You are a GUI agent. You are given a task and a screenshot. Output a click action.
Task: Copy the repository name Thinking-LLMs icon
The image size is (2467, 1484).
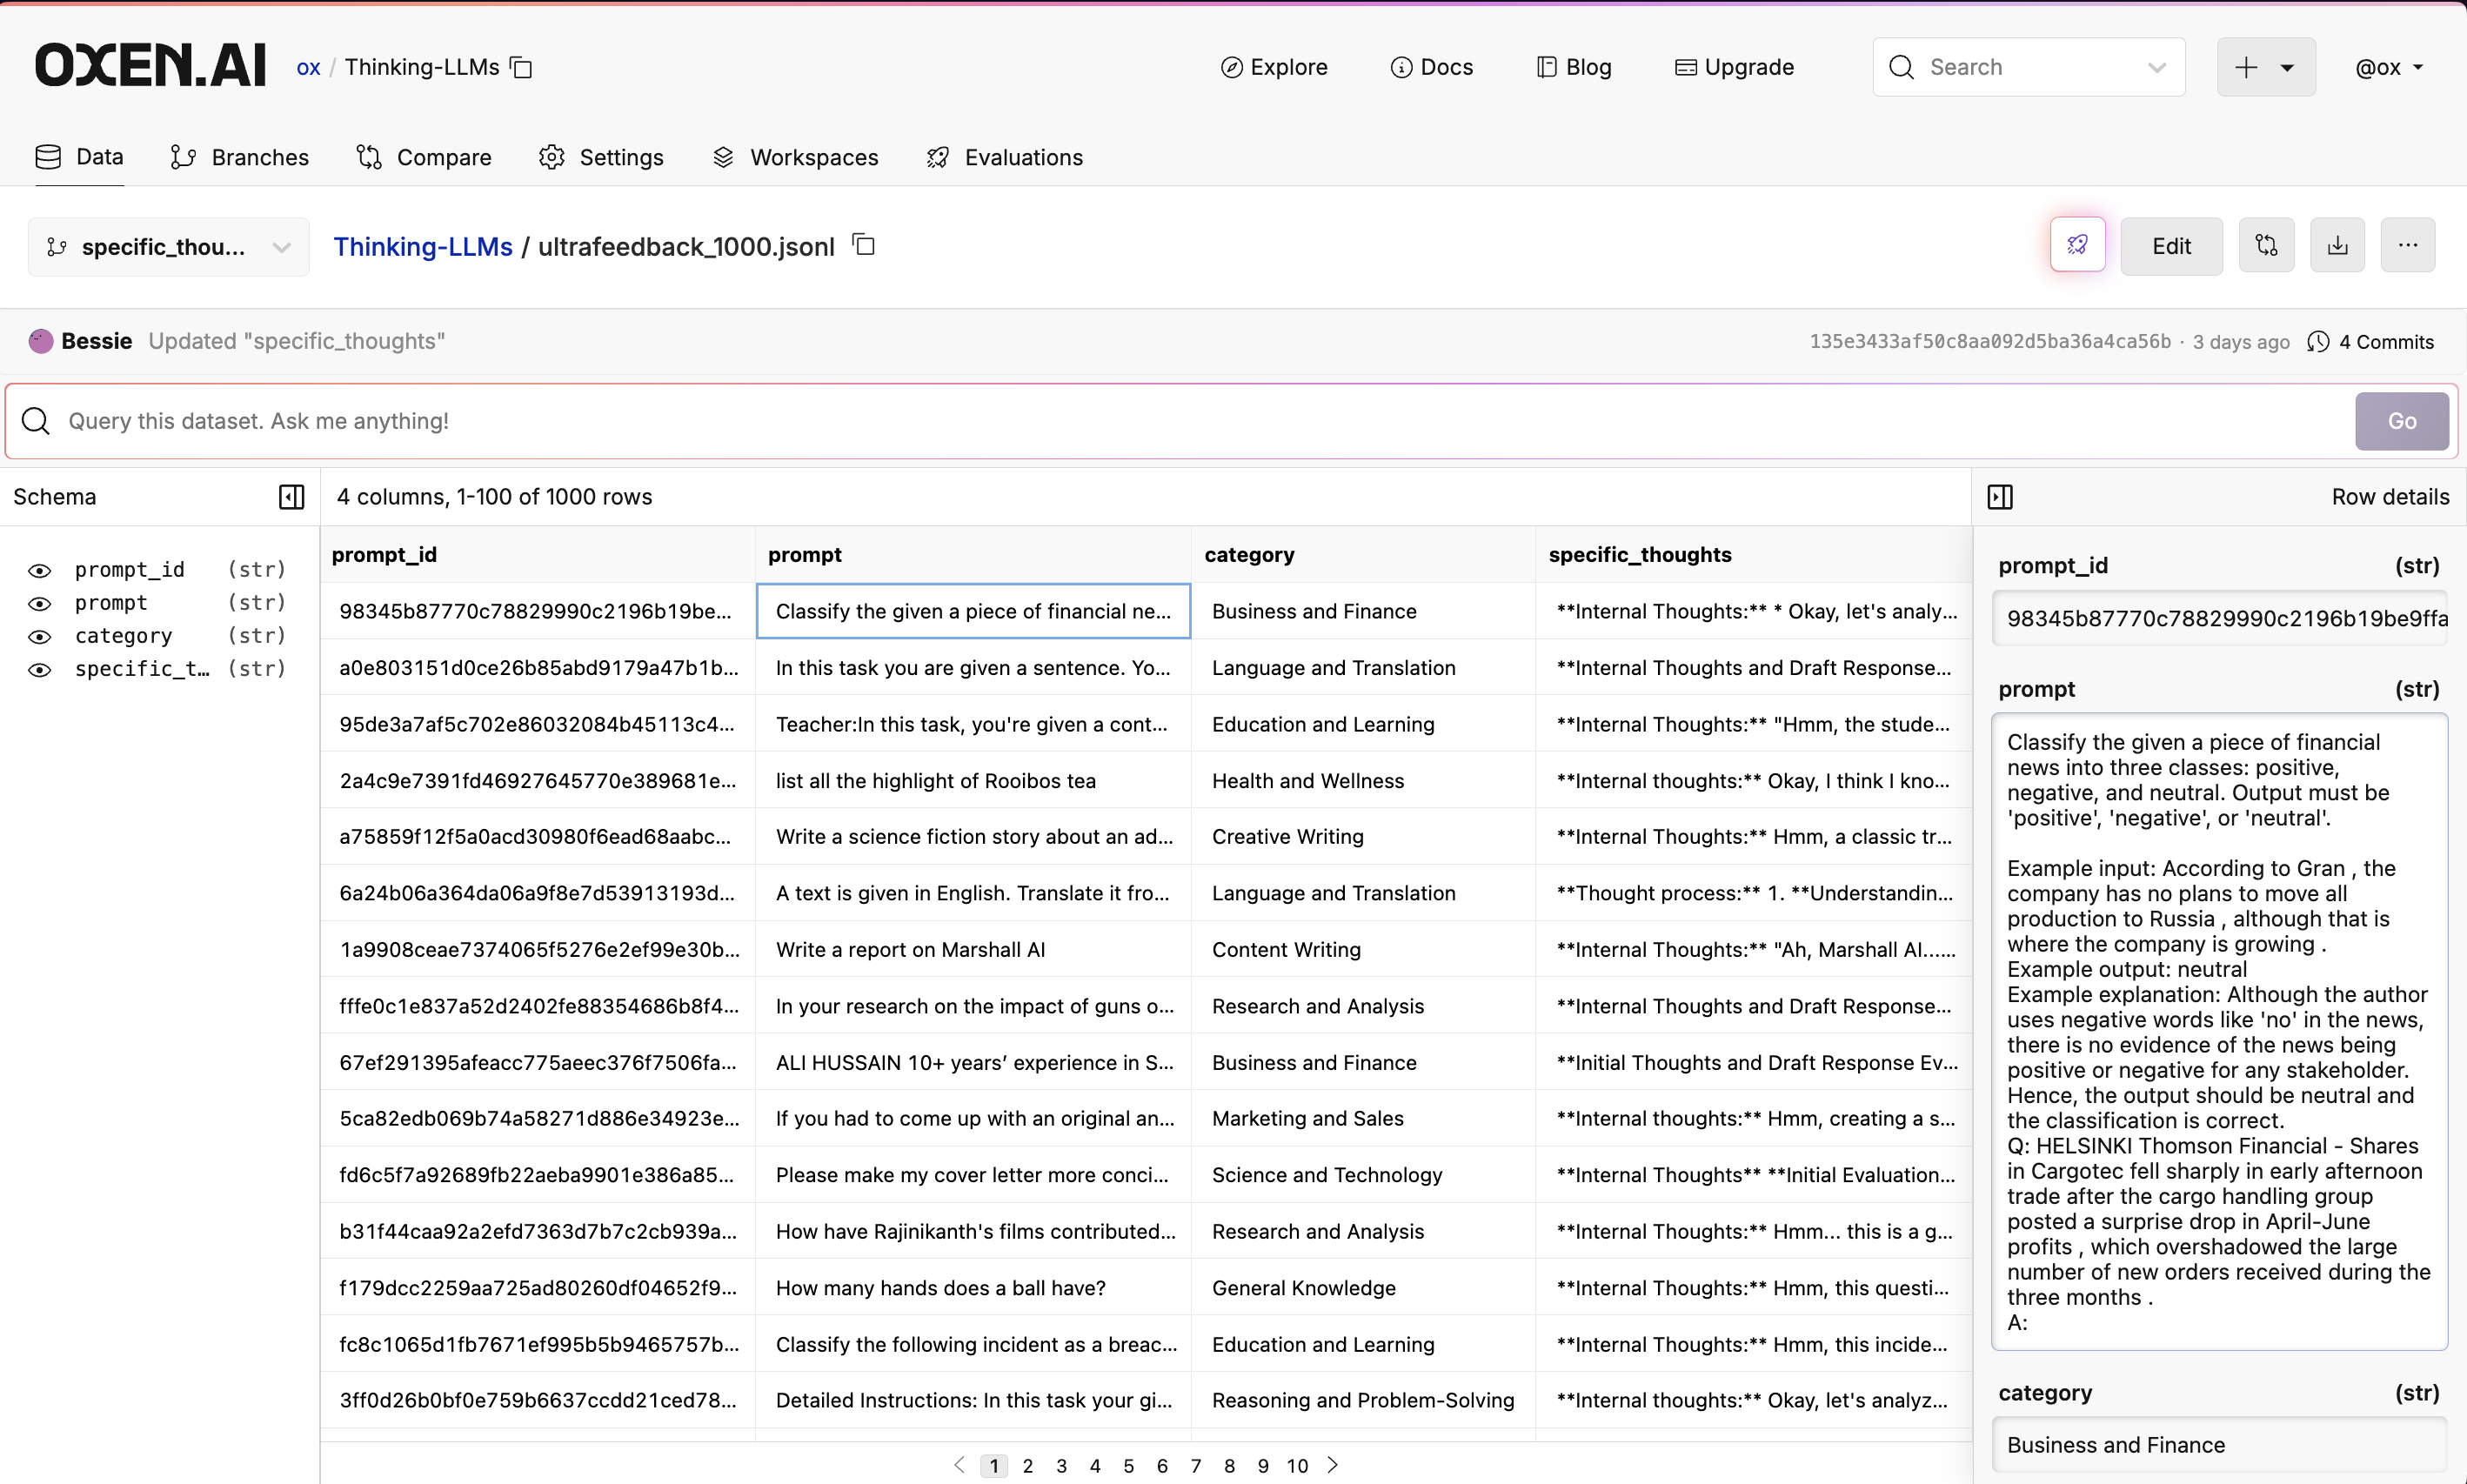click(521, 67)
